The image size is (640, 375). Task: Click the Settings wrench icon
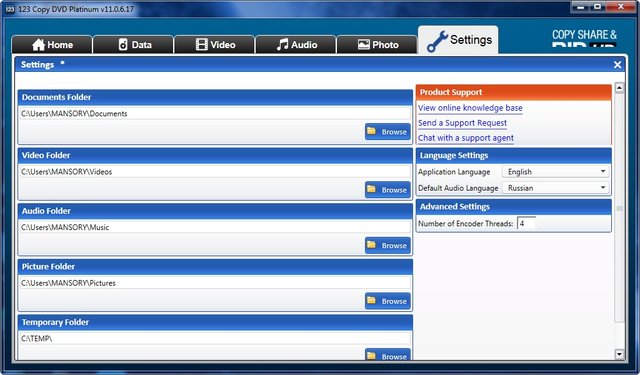pos(437,41)
